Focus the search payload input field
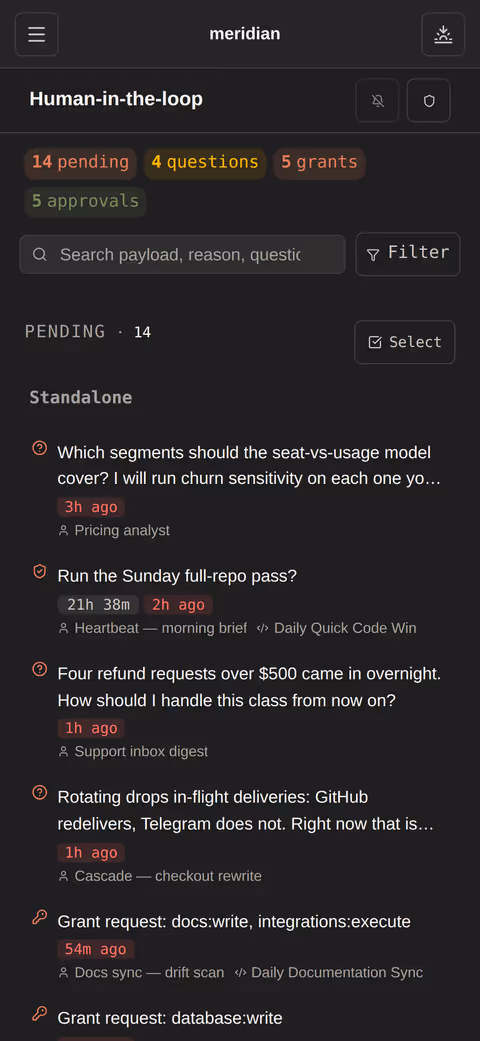This screenshot has height=1041, width=480. point(183,254)
